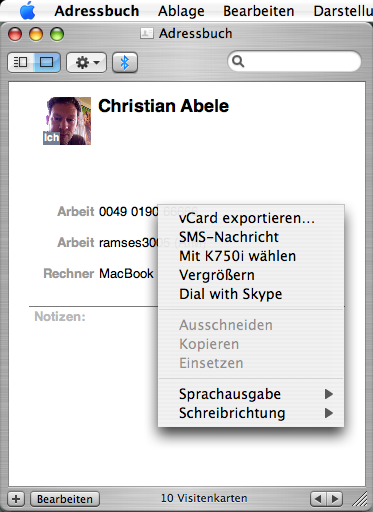373x512 pixels.
Task: Expand the Schreibrichtung submenu
Action: pyautogui.click(x=251, y=413)
